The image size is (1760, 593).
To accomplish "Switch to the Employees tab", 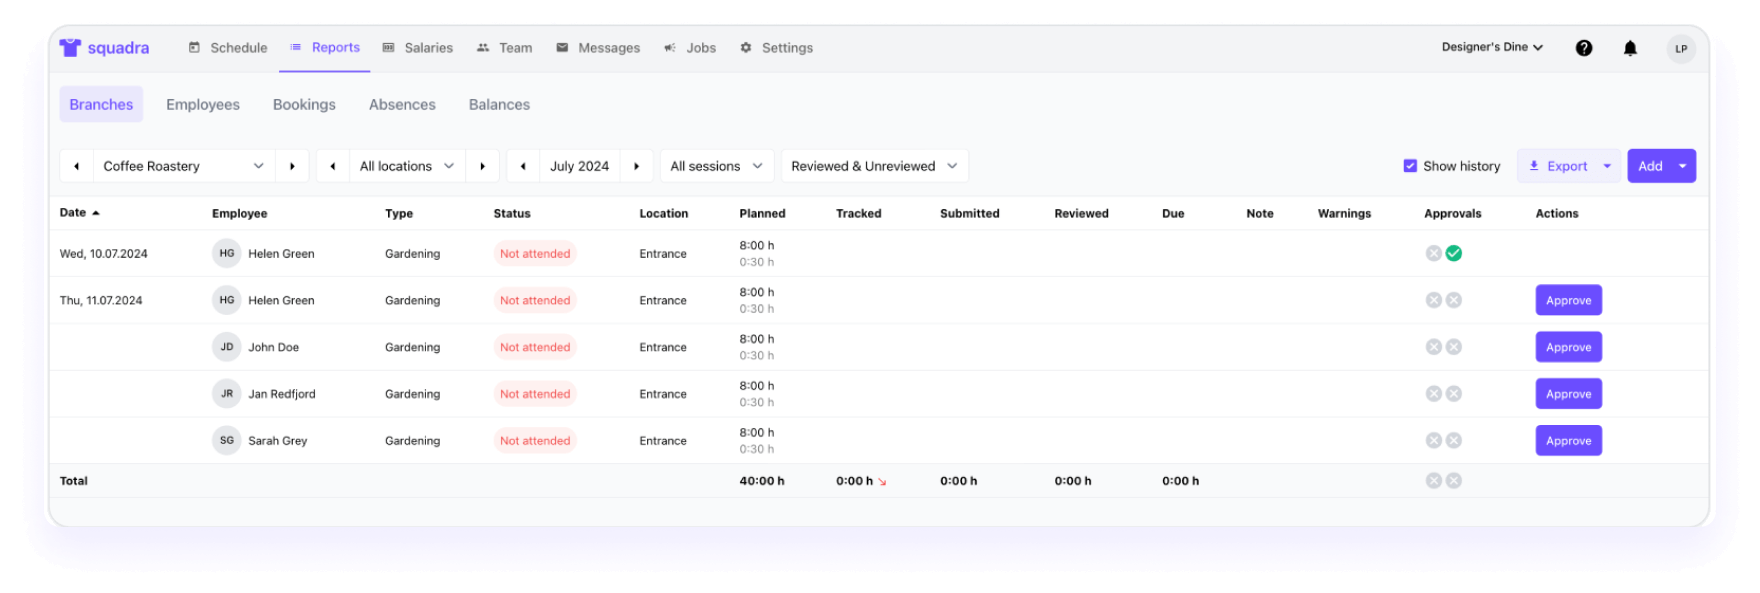I will [203, 105].
